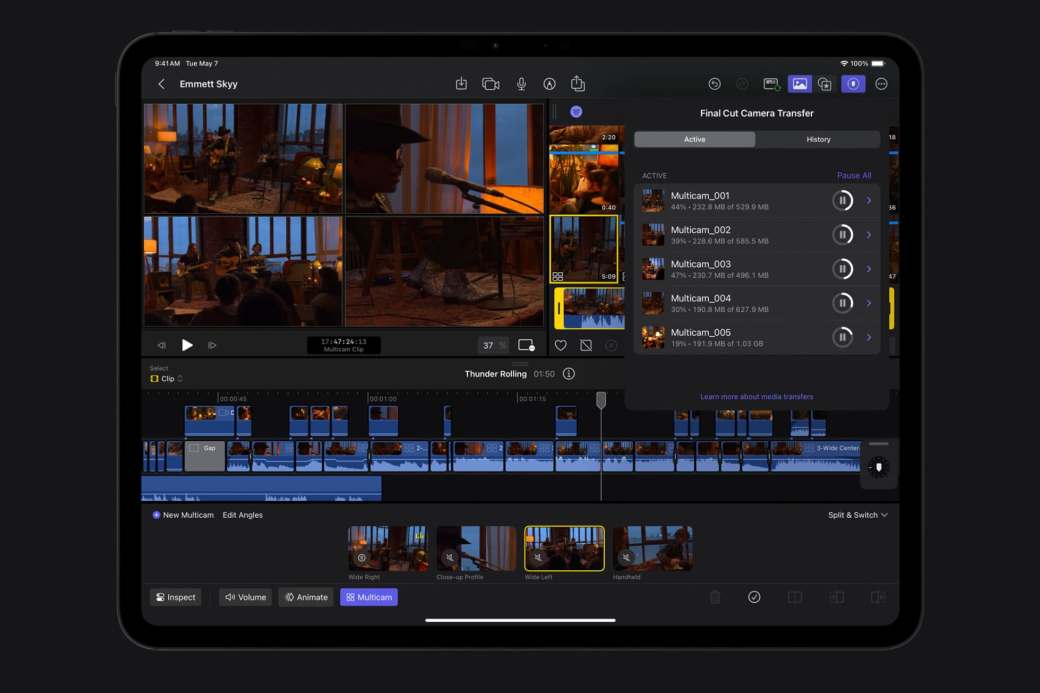The height and width of the screenshot is (693, 1040).
Task: Pause the Multicam_004 transfer
Action: 842,303
